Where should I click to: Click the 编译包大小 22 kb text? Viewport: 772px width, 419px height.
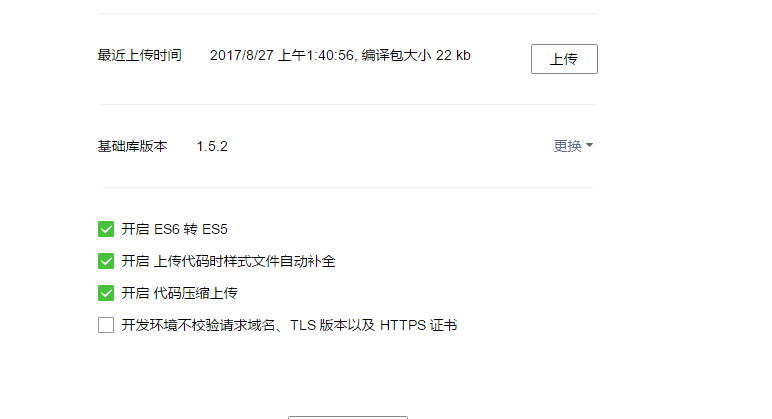416,55
